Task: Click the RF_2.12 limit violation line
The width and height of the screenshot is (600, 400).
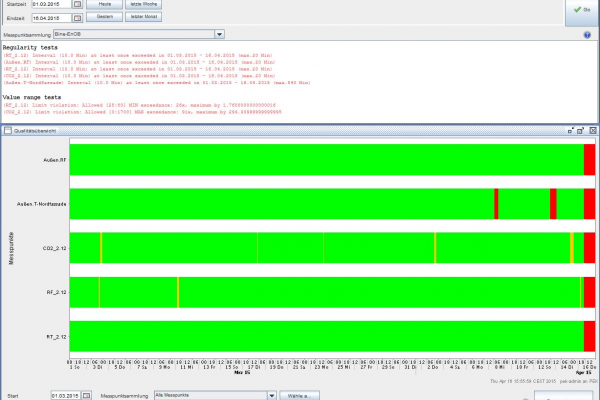Action: point(140,105)
